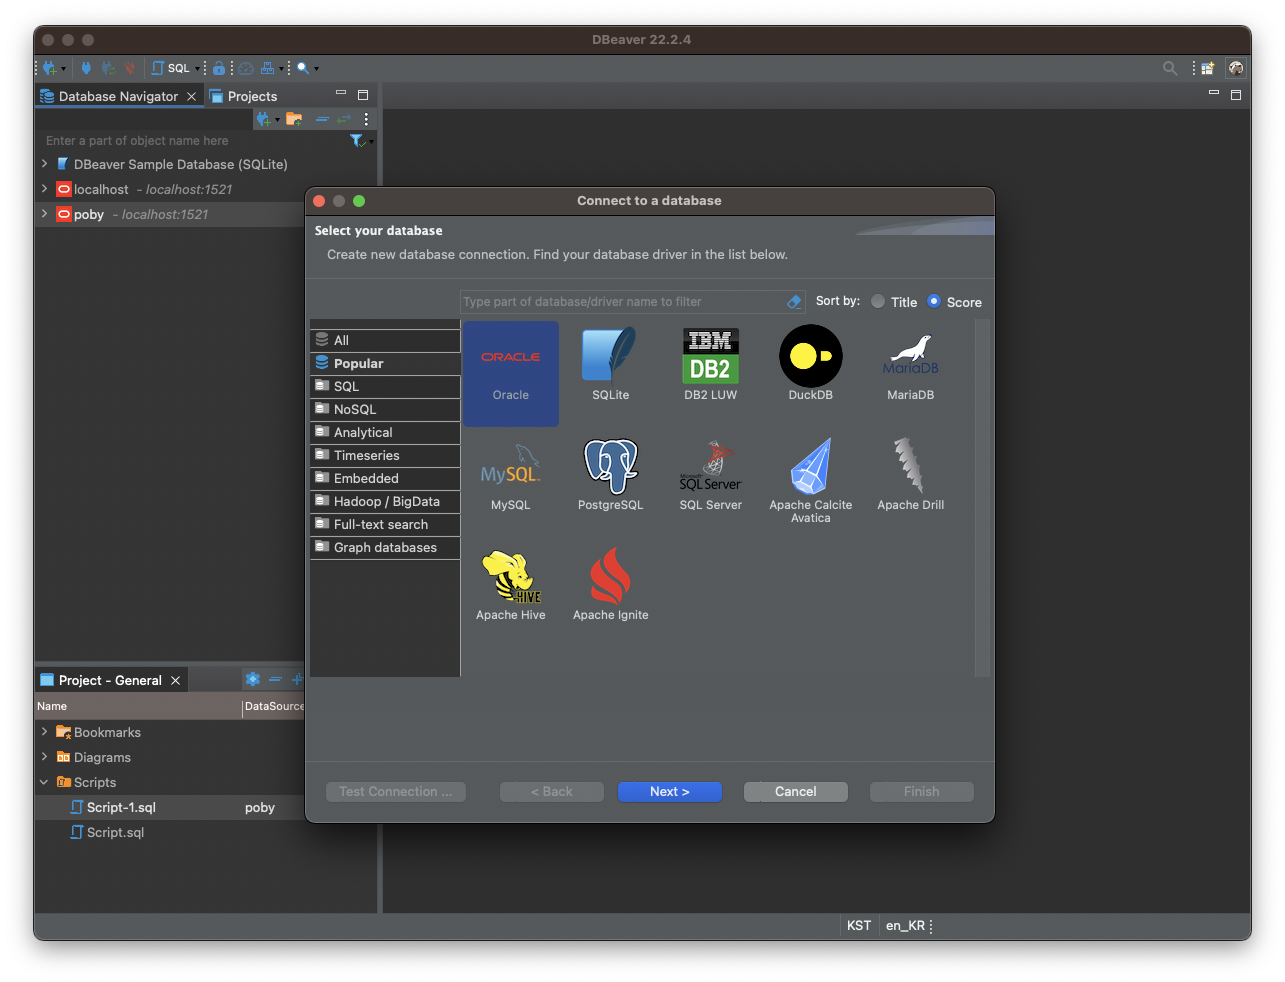Select Sort by Score radio button
The image size is (1285, 982).
tap(934, 301)
